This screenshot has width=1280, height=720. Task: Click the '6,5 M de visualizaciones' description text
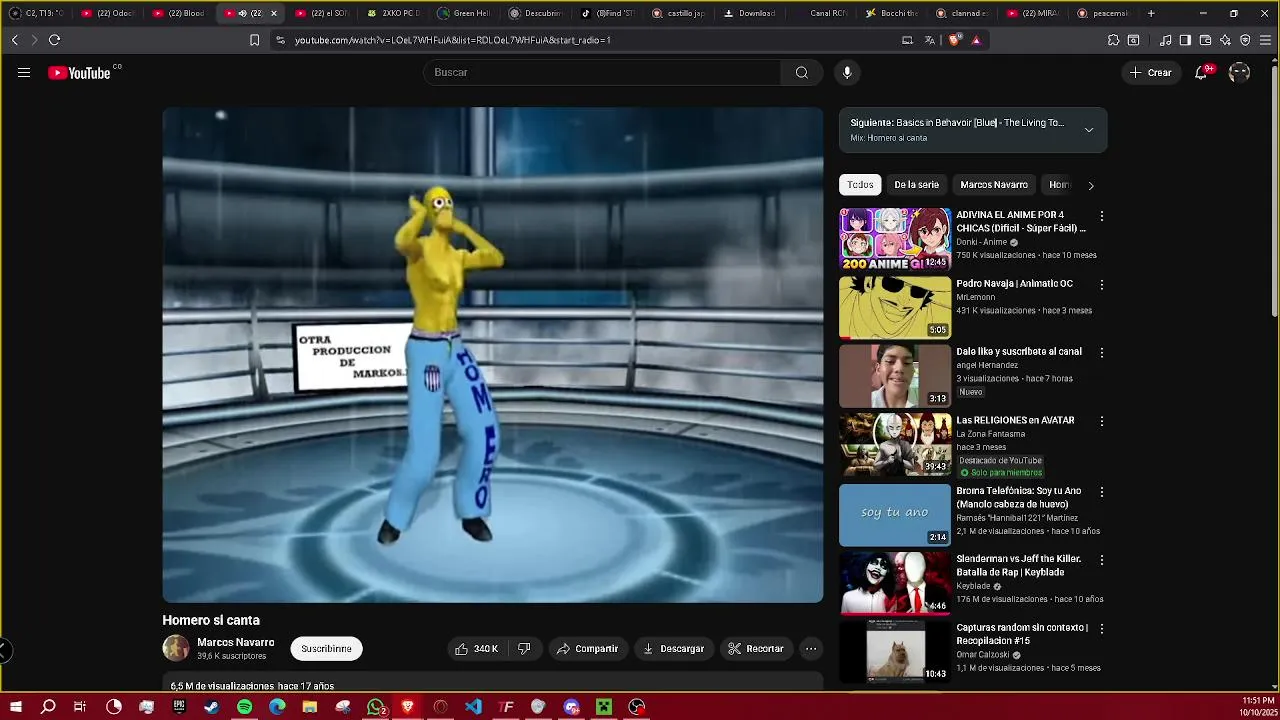[x=252, y=686]
